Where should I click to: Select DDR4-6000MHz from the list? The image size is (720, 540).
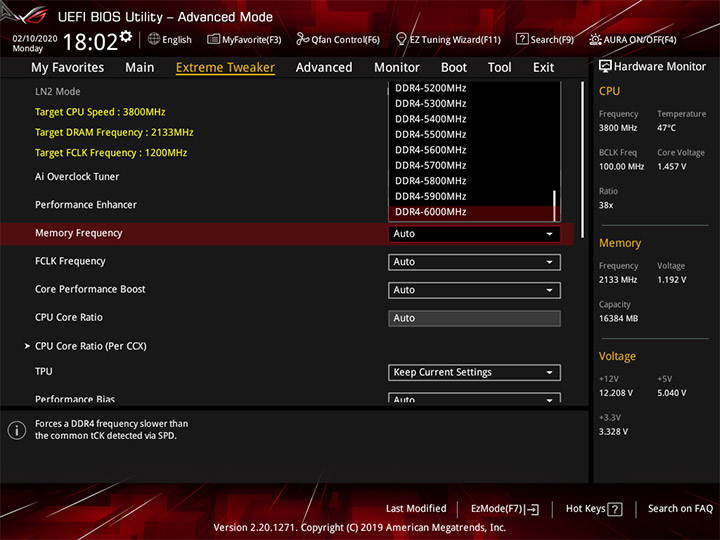coord(471,212)
